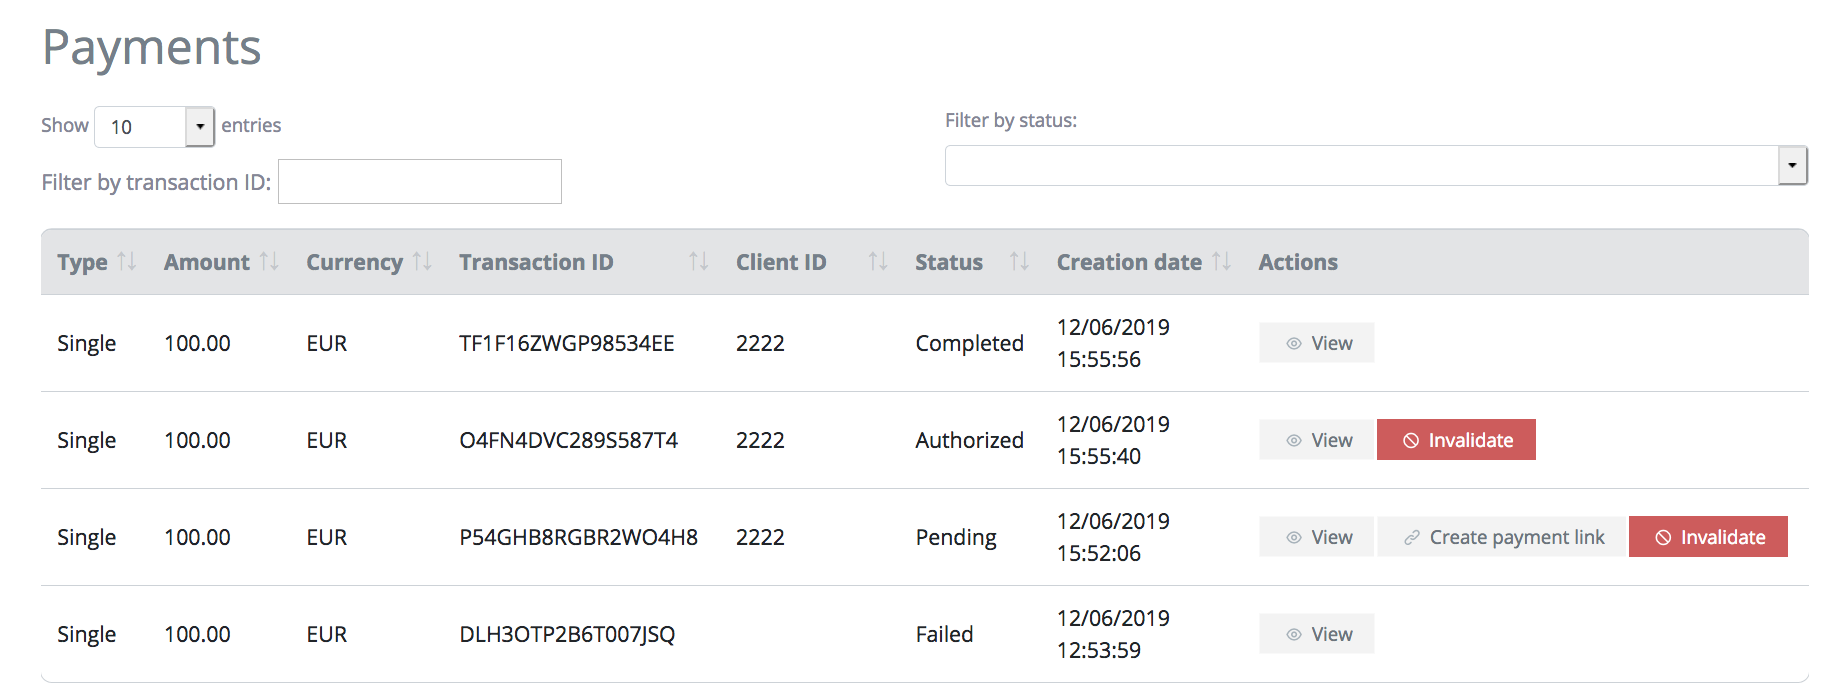Click the Currency column header

tap(354, 262)
